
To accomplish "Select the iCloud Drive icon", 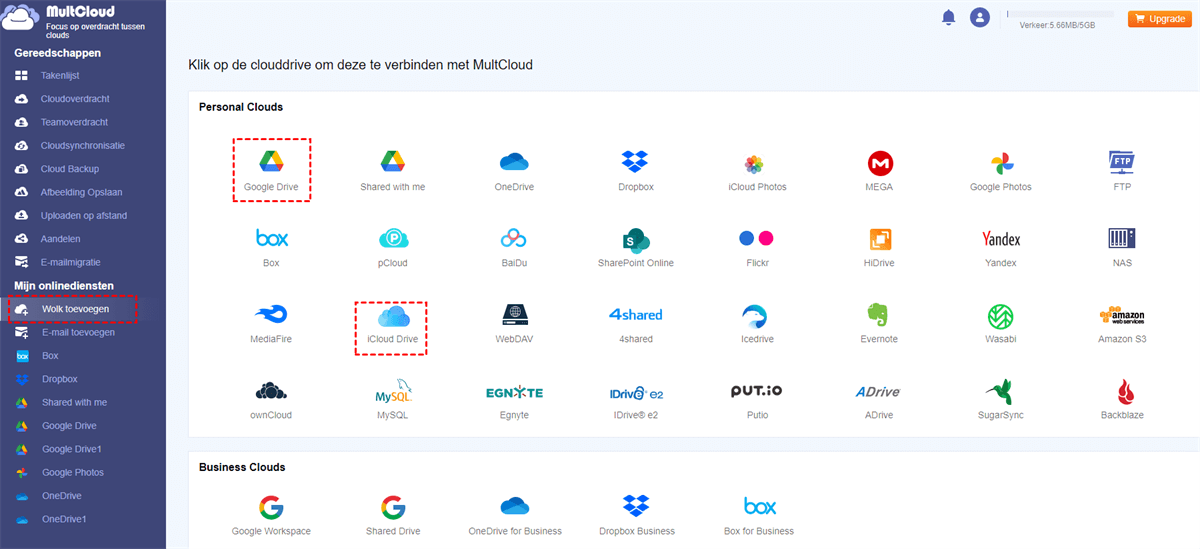I will (392, 315).
